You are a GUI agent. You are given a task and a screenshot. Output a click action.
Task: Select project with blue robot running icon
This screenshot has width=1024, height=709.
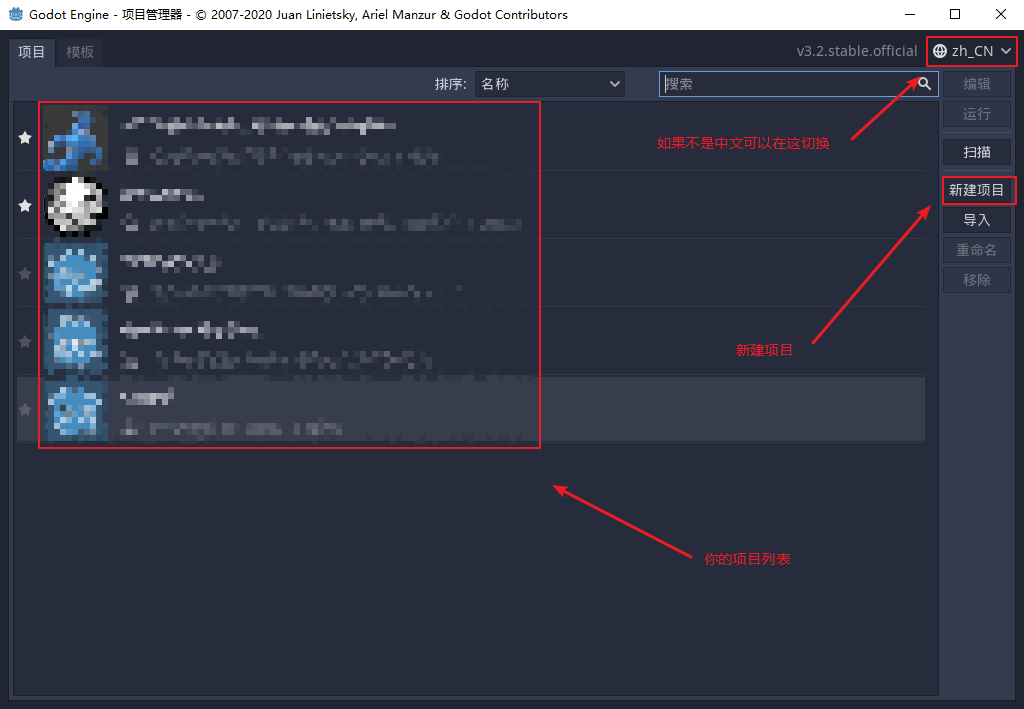75,138
